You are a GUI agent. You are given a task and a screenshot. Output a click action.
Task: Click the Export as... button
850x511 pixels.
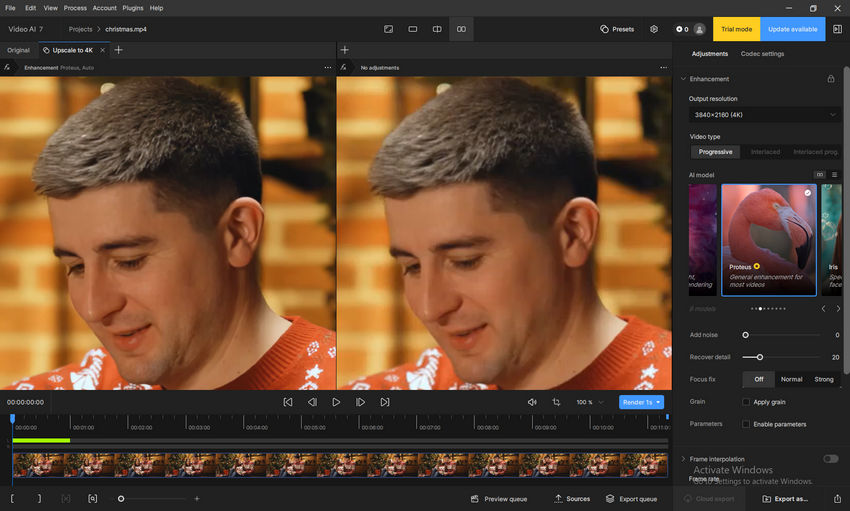(785, 499)
